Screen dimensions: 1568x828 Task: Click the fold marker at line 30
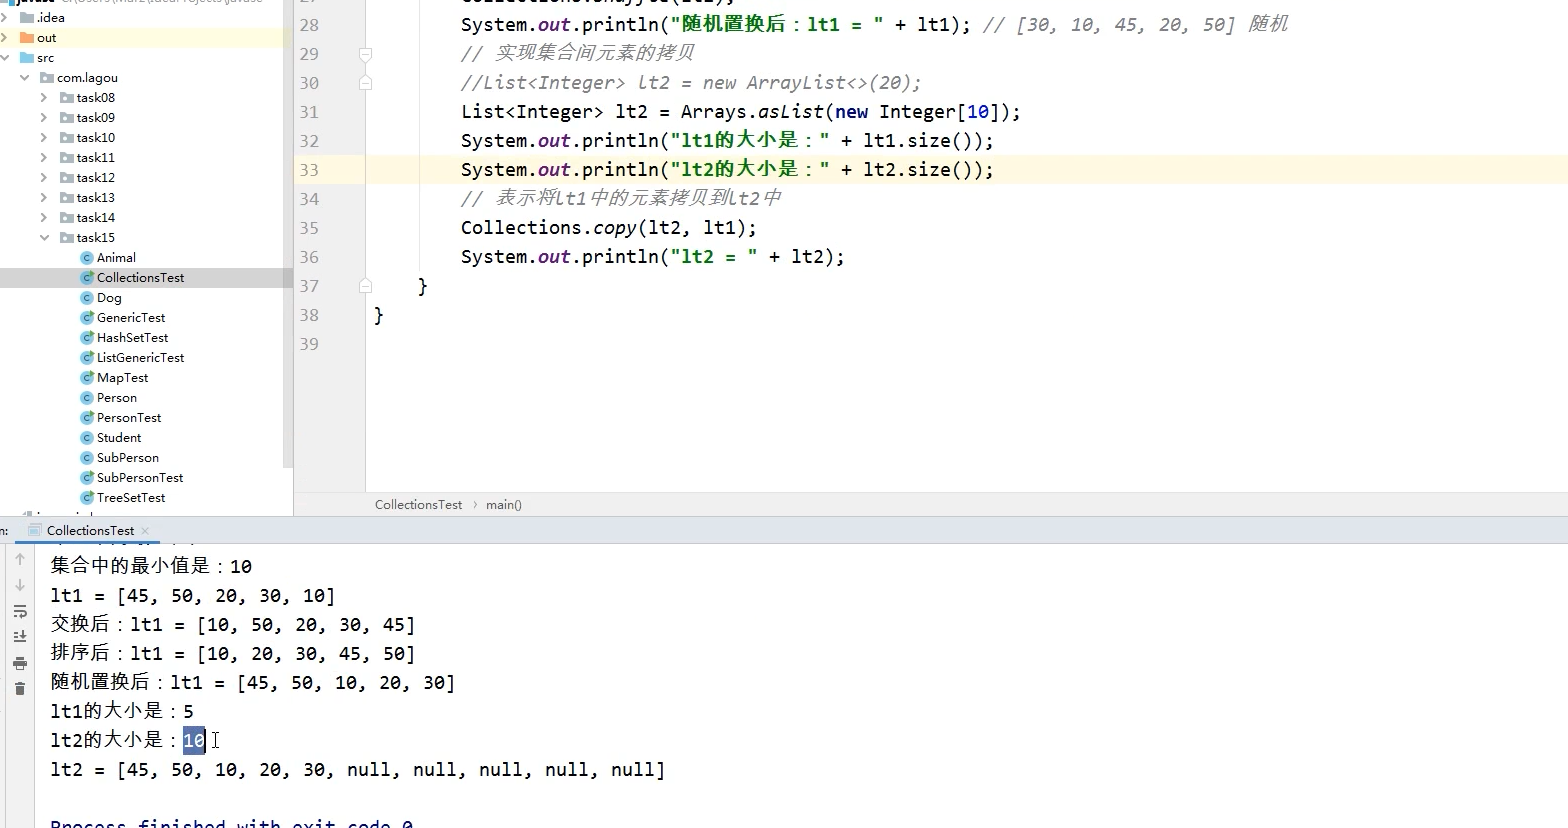coord(365,83)
